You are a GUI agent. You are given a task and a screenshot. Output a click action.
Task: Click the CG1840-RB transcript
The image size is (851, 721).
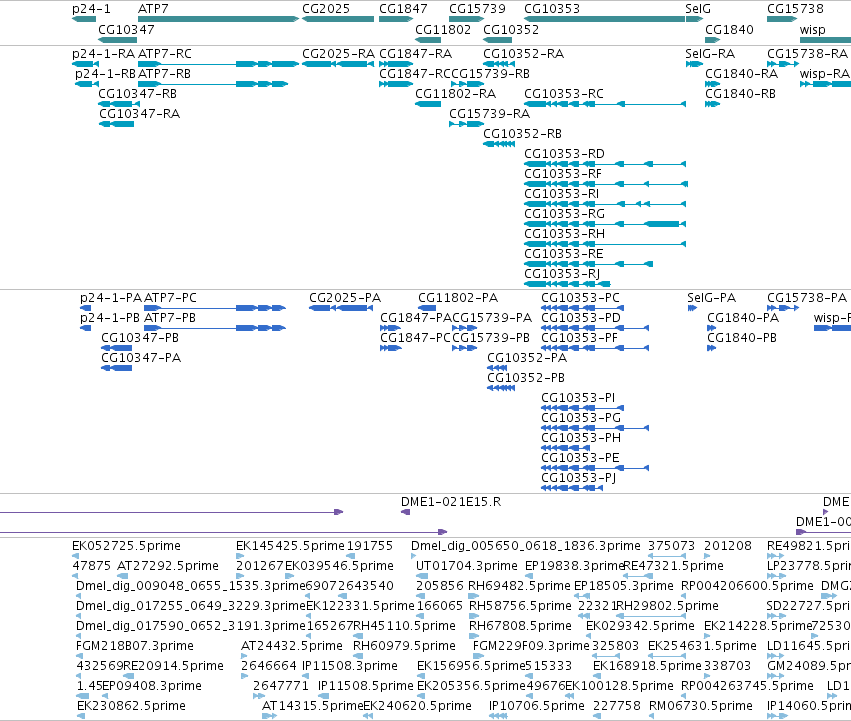click(712, 104)
